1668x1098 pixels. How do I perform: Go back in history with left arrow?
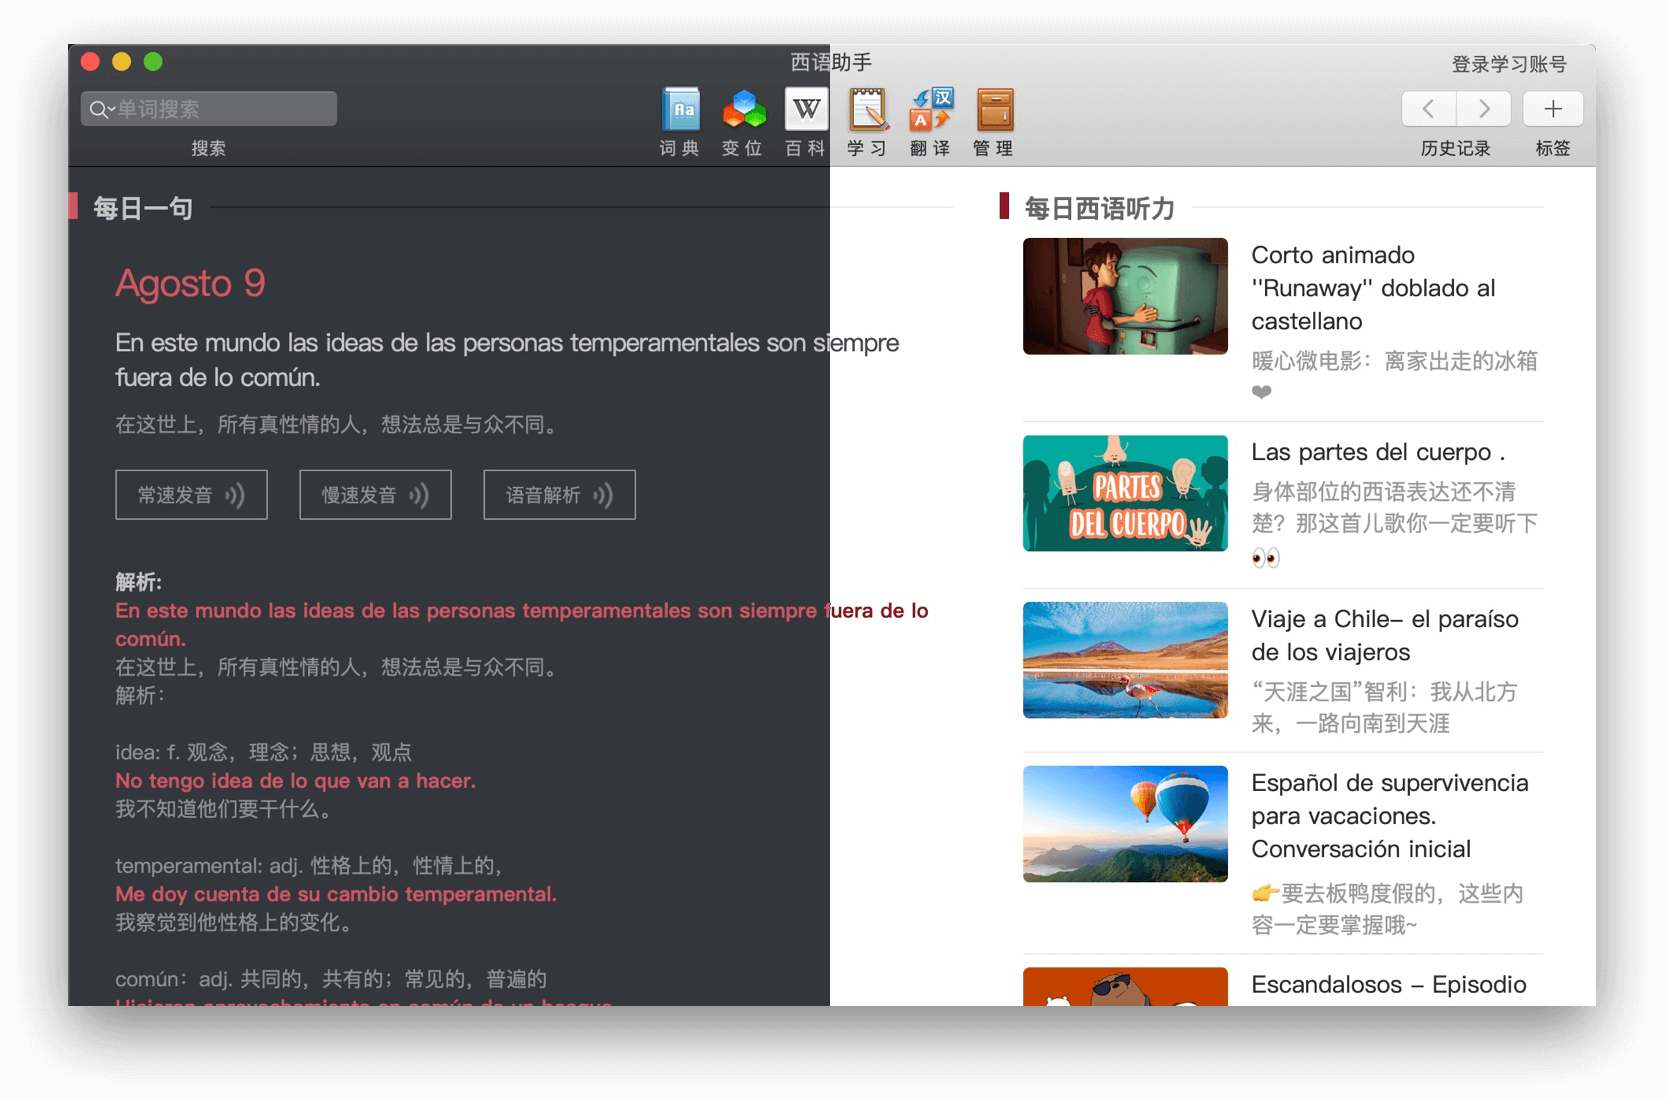(x=1428, y=109)
